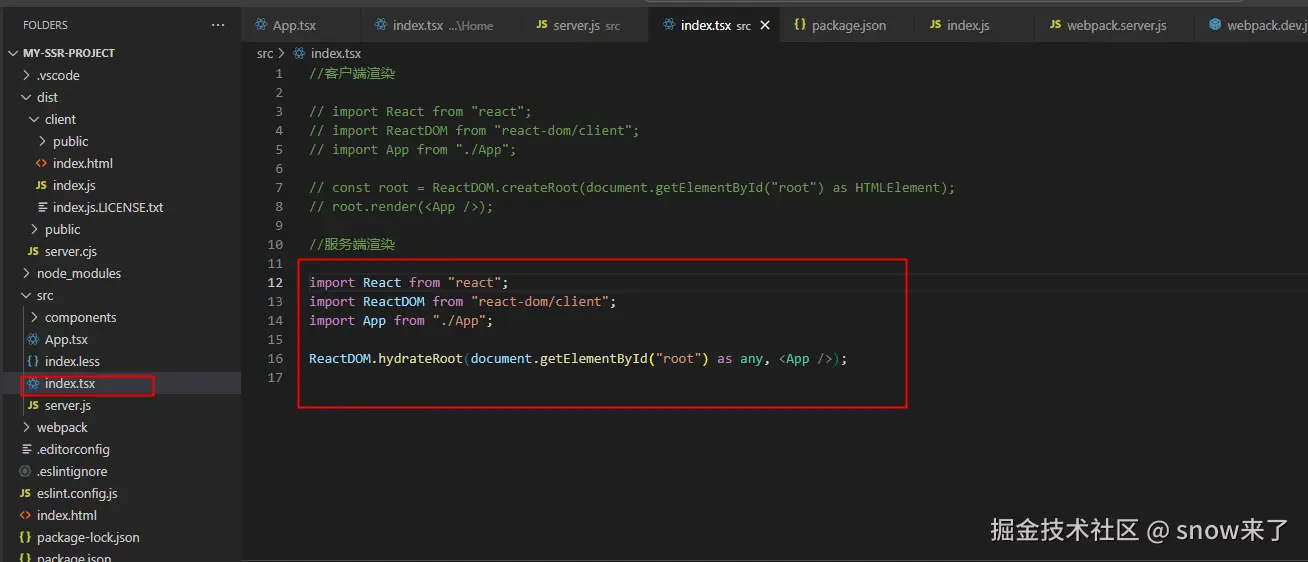The height and width of the screenshot is (562, 1308).
Task: Click the circle icon beside .eslintignore
Action: coord(25,471)
